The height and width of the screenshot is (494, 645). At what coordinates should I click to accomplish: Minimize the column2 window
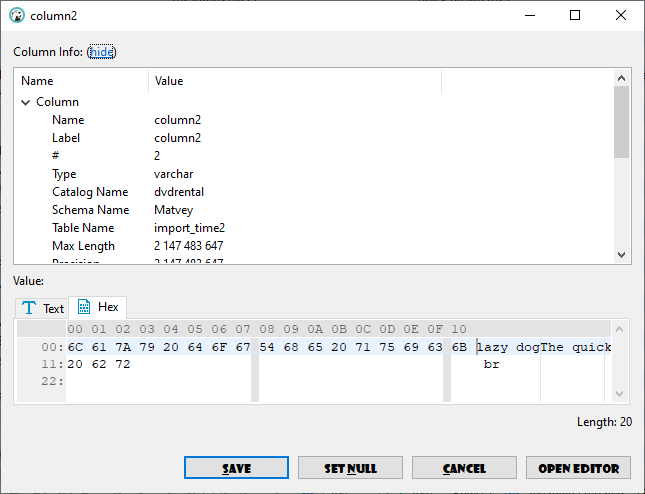pos(530,16)
